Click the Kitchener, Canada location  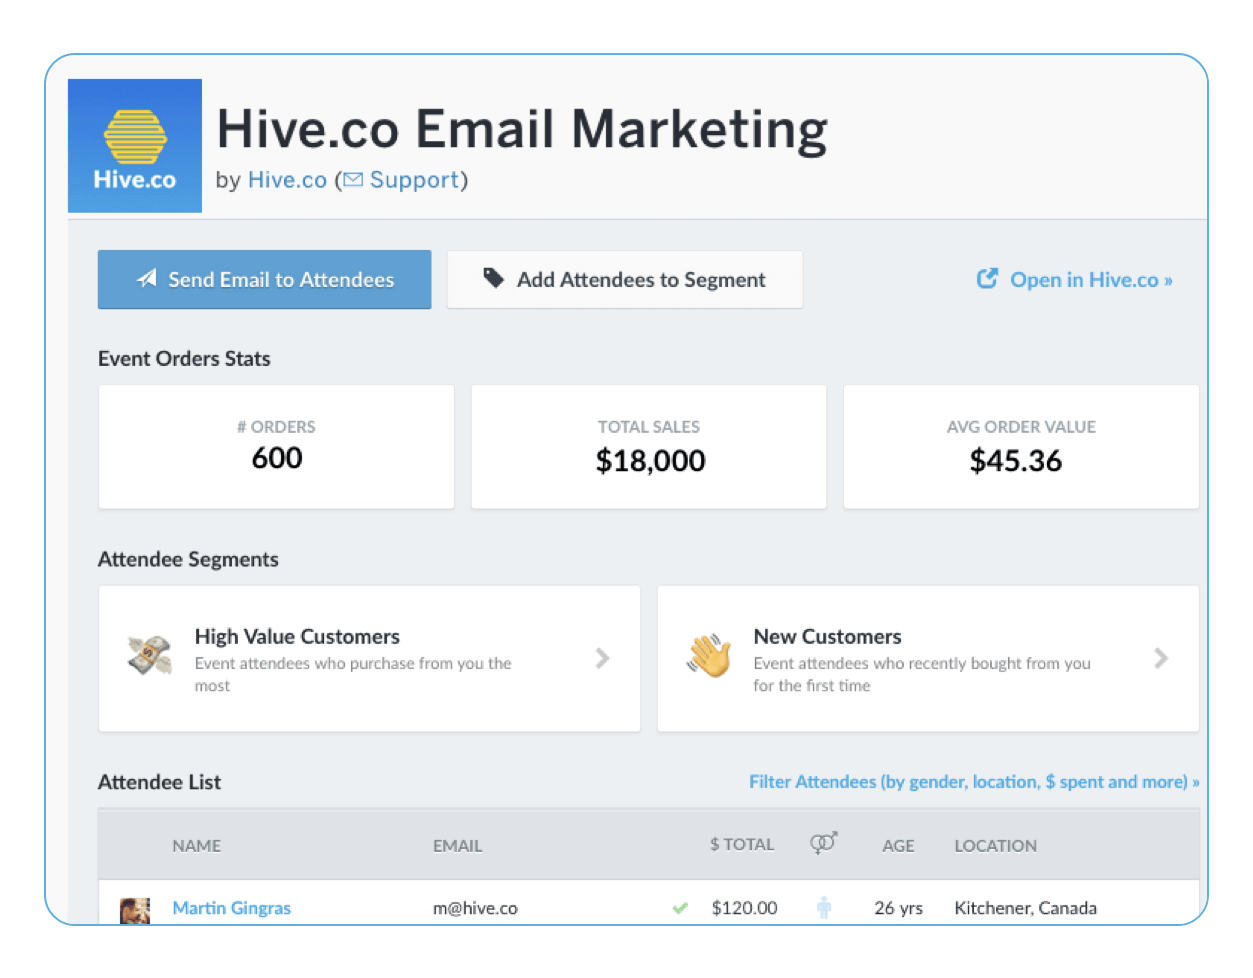click(x=1026, y=908)
